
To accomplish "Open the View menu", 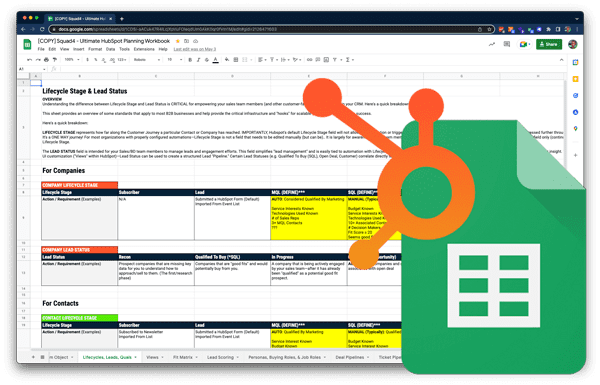I will pyautogui.click(x=64, y=49).
